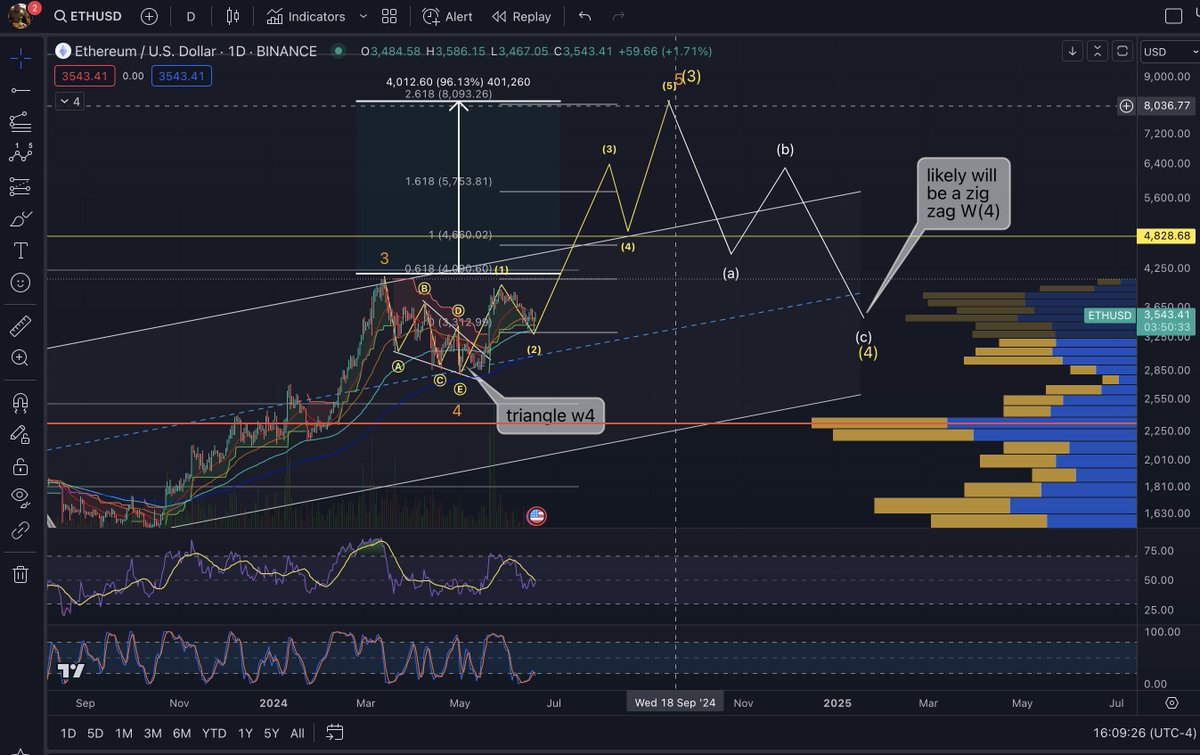Open ETHUSD symbol search
Viewport: 1200px width, 755px height.
tap(89, 16)
